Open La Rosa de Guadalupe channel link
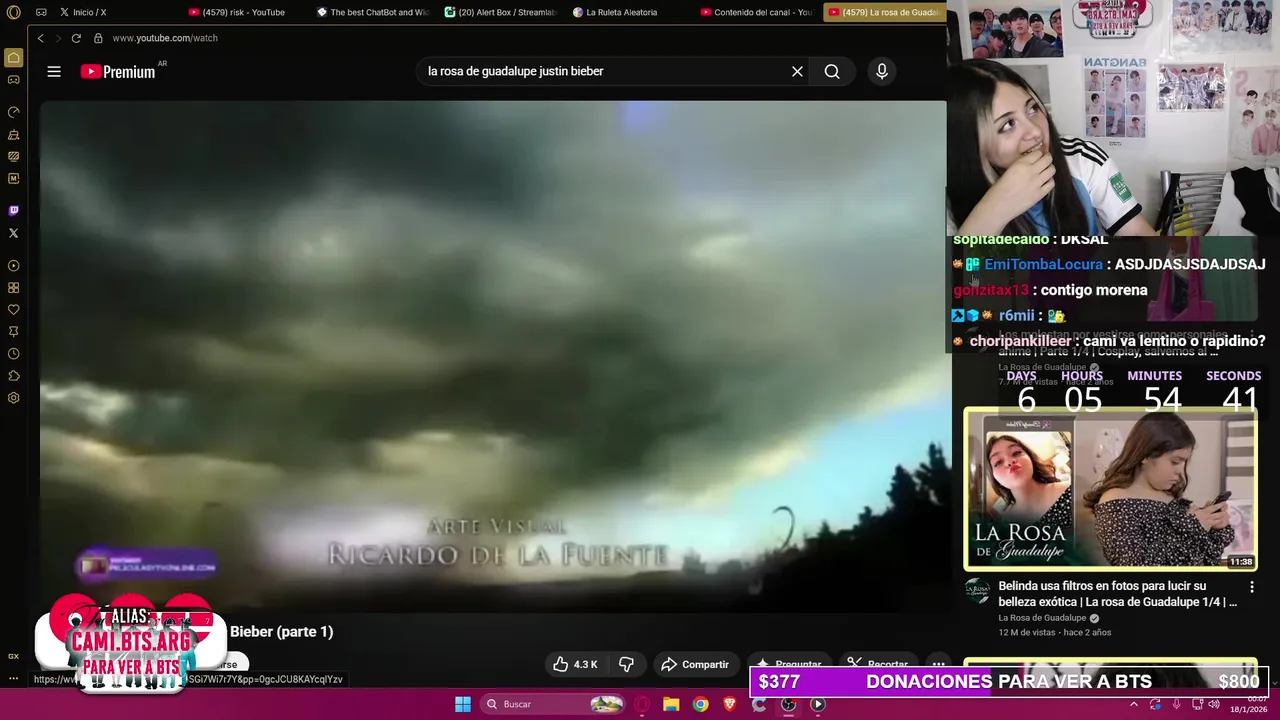 point(1042,618)
